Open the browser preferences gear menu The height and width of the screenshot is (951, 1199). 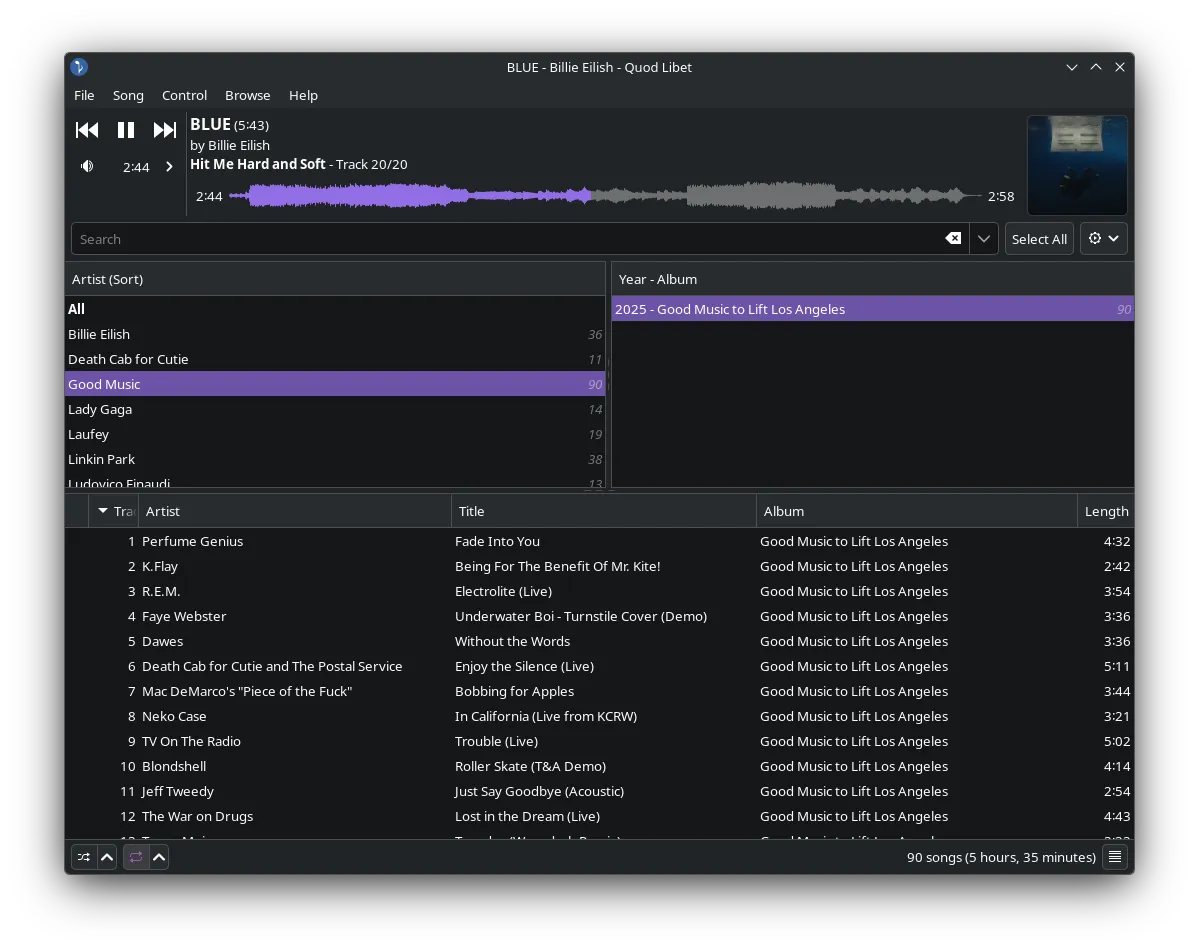(1103, 239)
